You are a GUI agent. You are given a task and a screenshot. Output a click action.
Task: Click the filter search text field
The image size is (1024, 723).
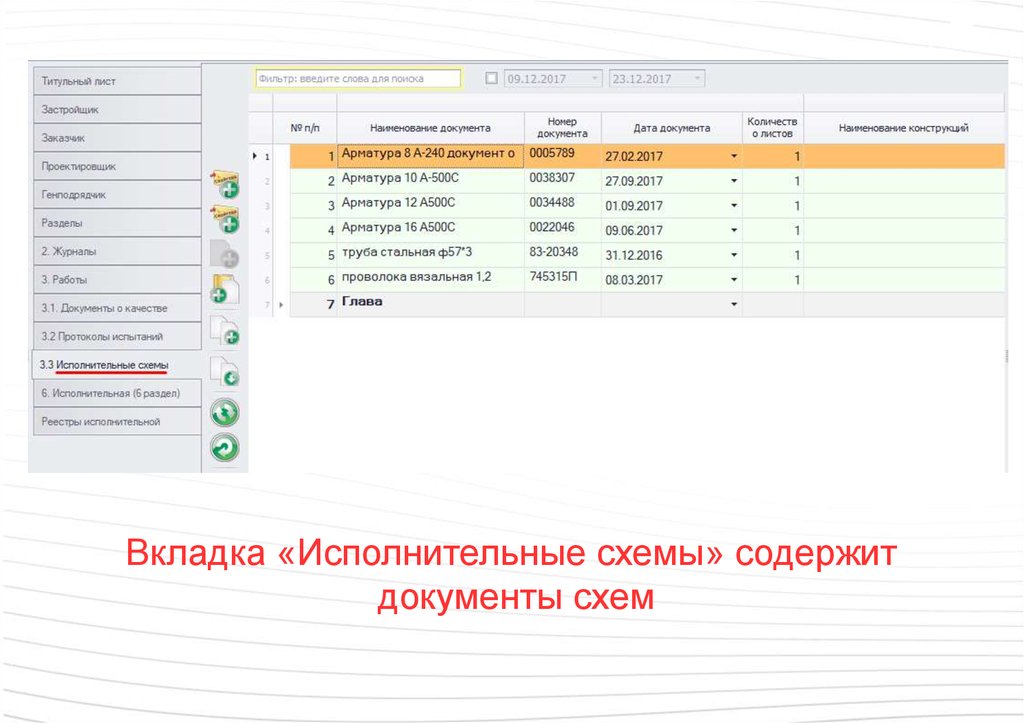(x=358, y=78)
